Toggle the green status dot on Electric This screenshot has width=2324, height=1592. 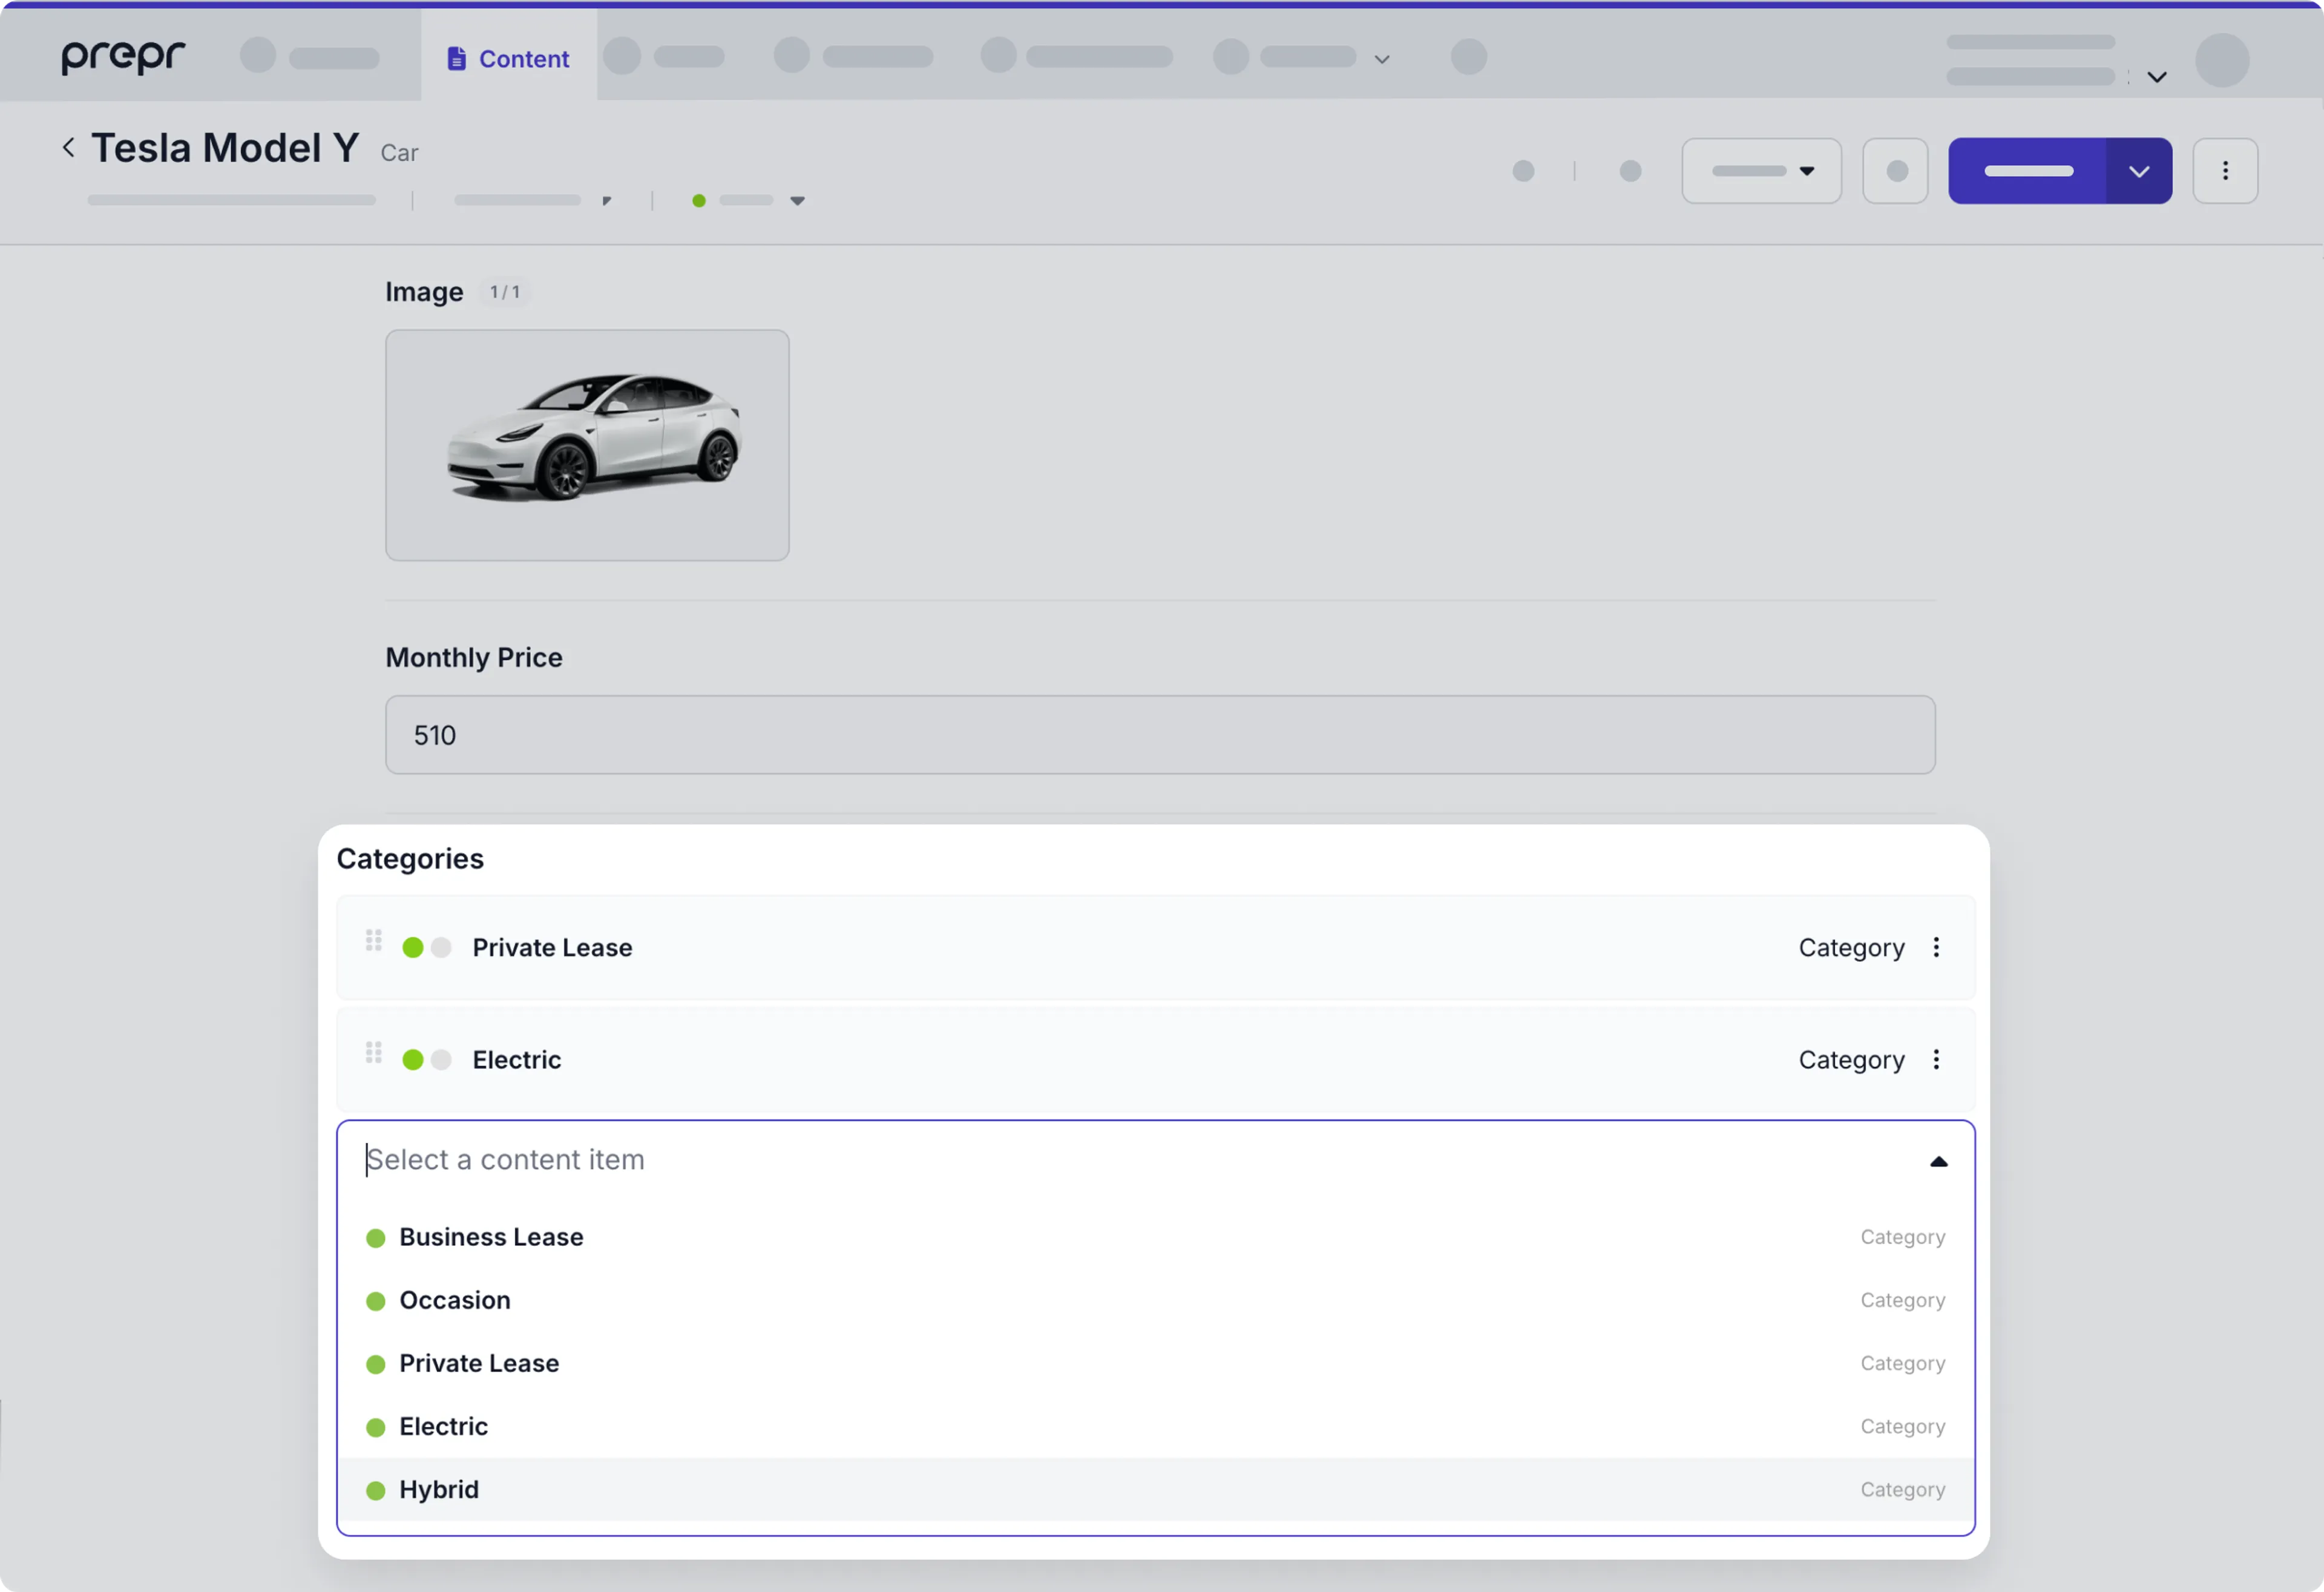click(x=412, y=1060)
